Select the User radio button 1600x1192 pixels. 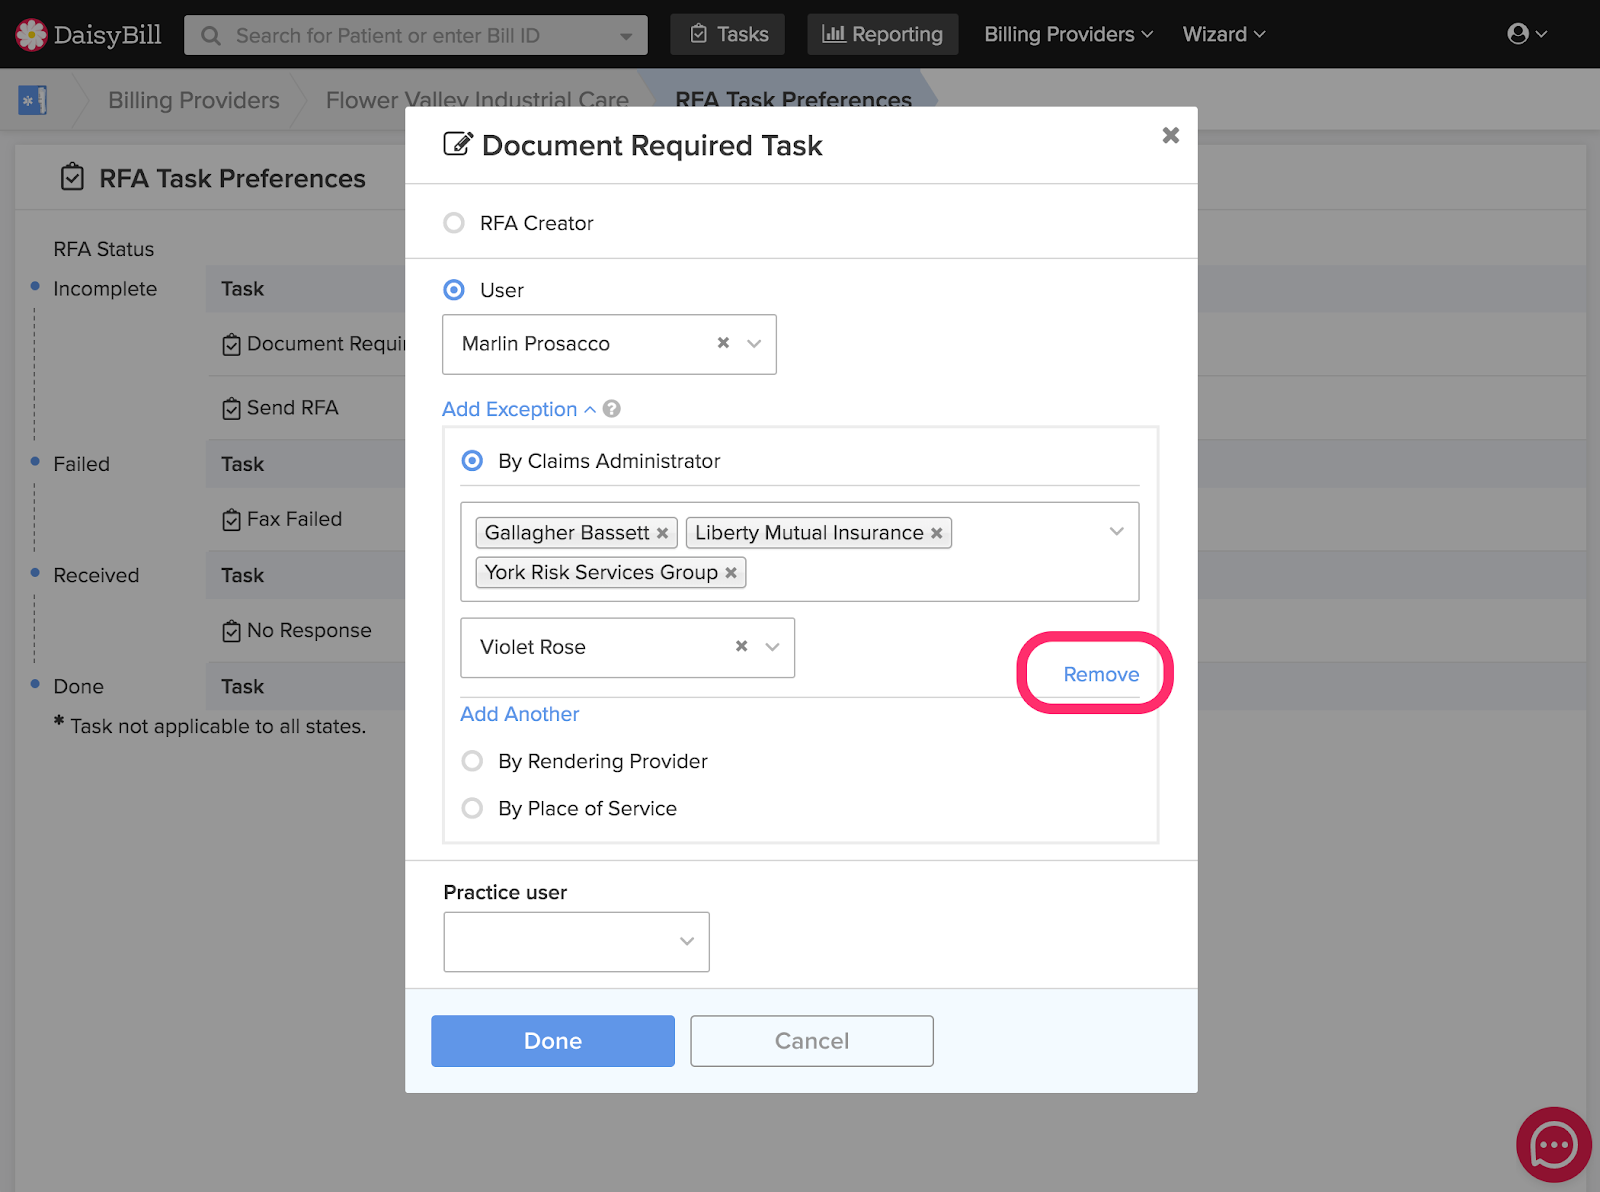[454, 290]
